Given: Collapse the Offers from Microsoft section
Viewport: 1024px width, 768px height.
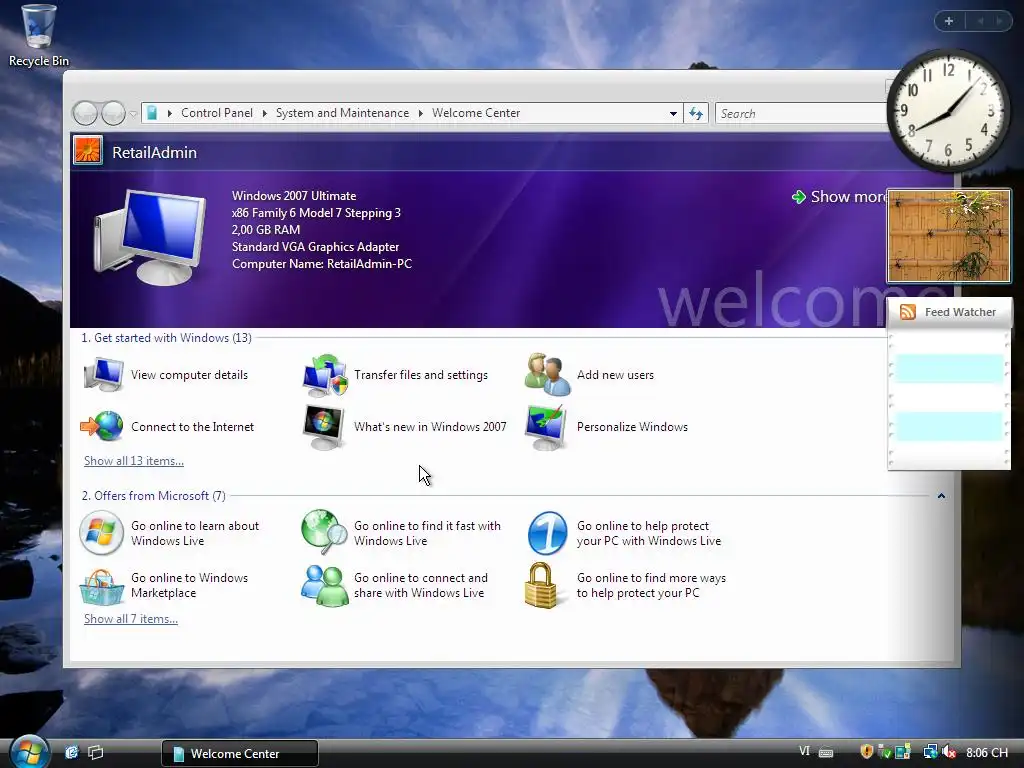Looking at the screenshot, I should coord(941,496).
